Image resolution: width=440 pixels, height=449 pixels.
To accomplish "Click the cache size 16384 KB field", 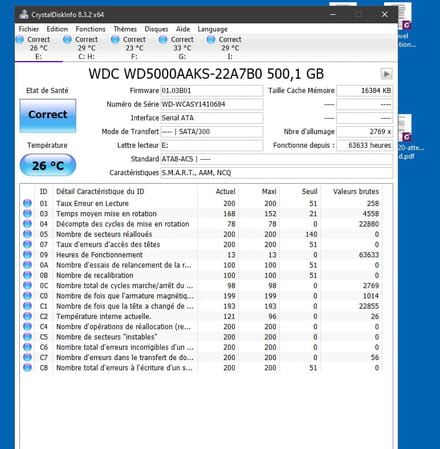I will 364,91.
